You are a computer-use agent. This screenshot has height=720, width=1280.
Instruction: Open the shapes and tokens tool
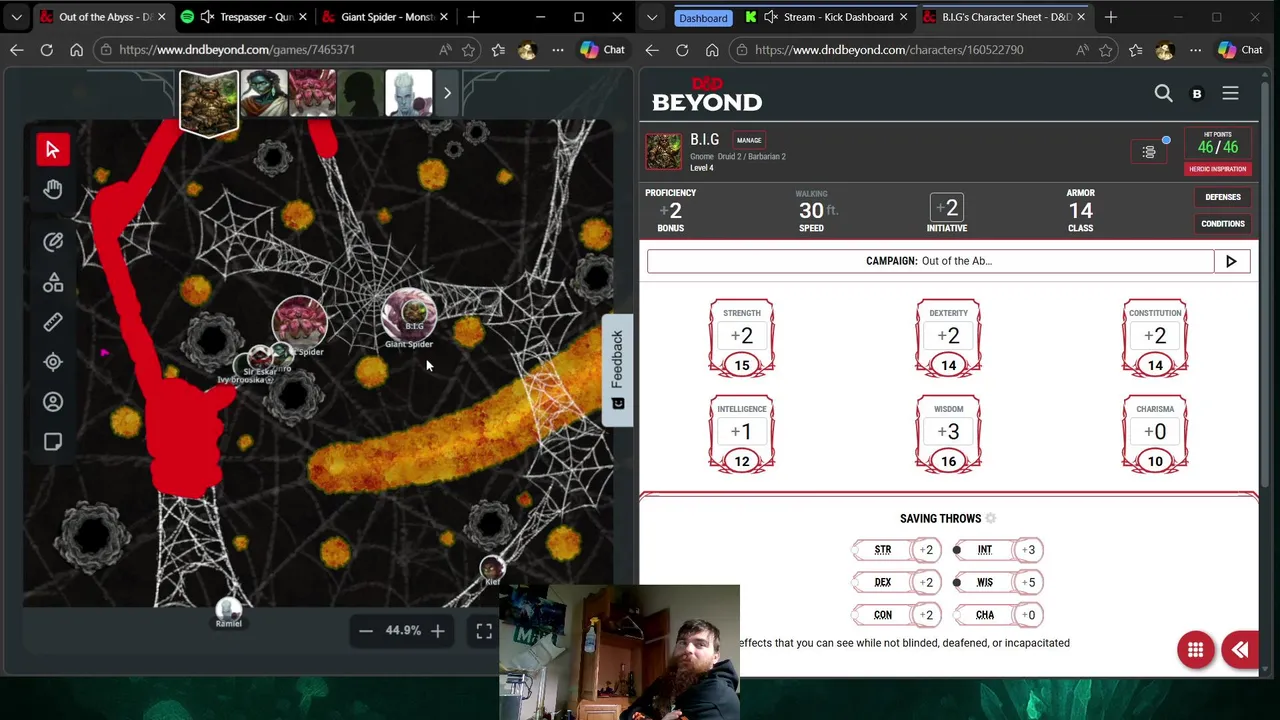52,284
